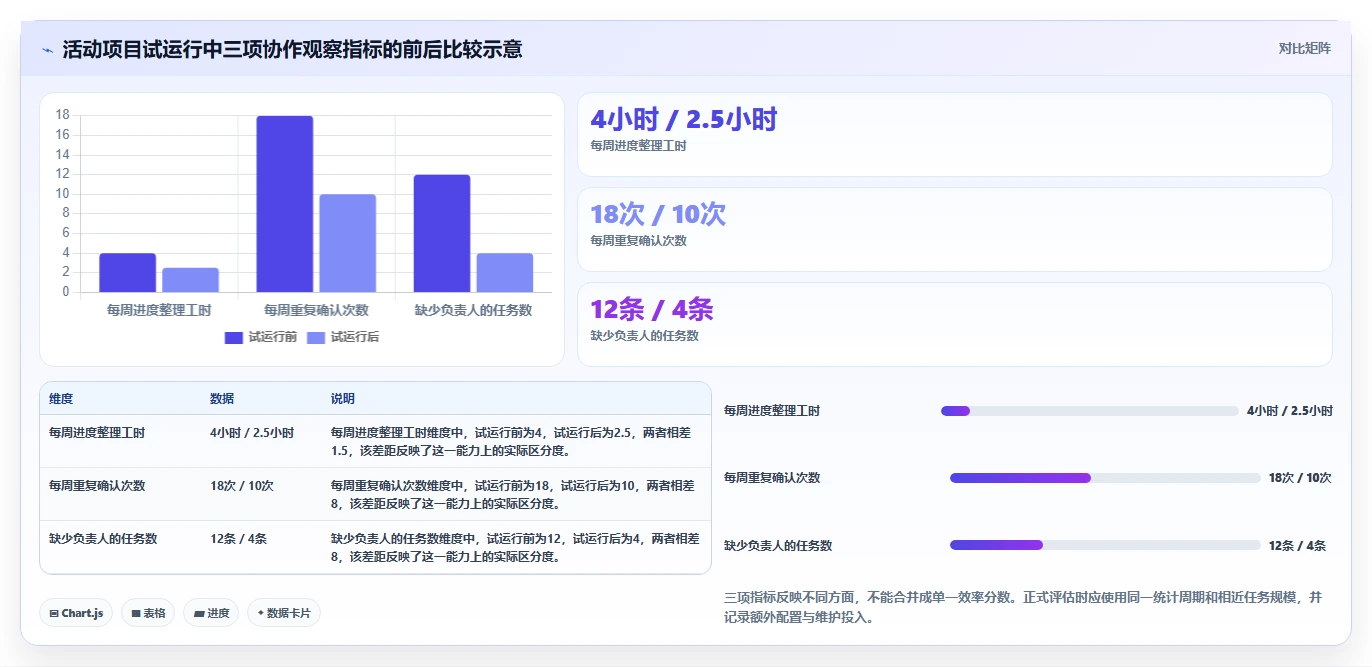Select the 缺少负责人的任务数 table row label
The height and width of the screenshot is (667, 1372).
(x=103, y=539)
